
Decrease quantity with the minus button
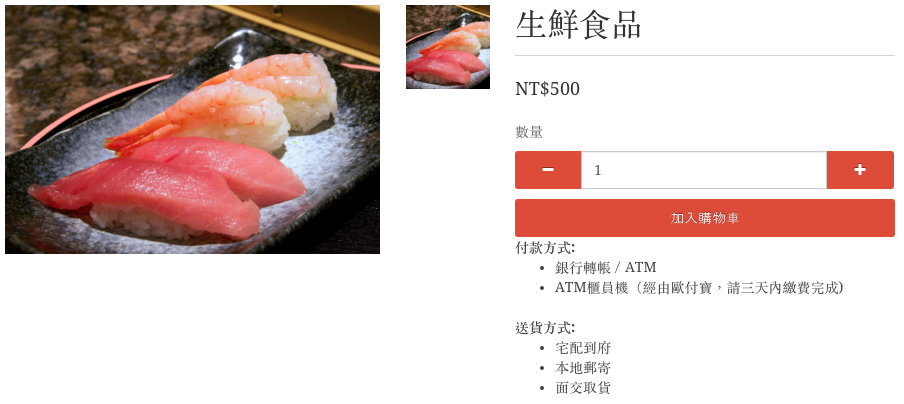[548, 170]
